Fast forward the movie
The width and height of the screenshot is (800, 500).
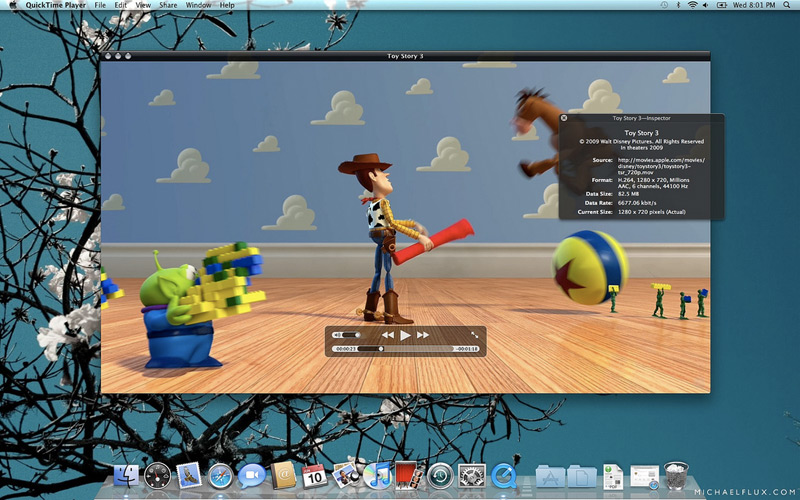423,335
